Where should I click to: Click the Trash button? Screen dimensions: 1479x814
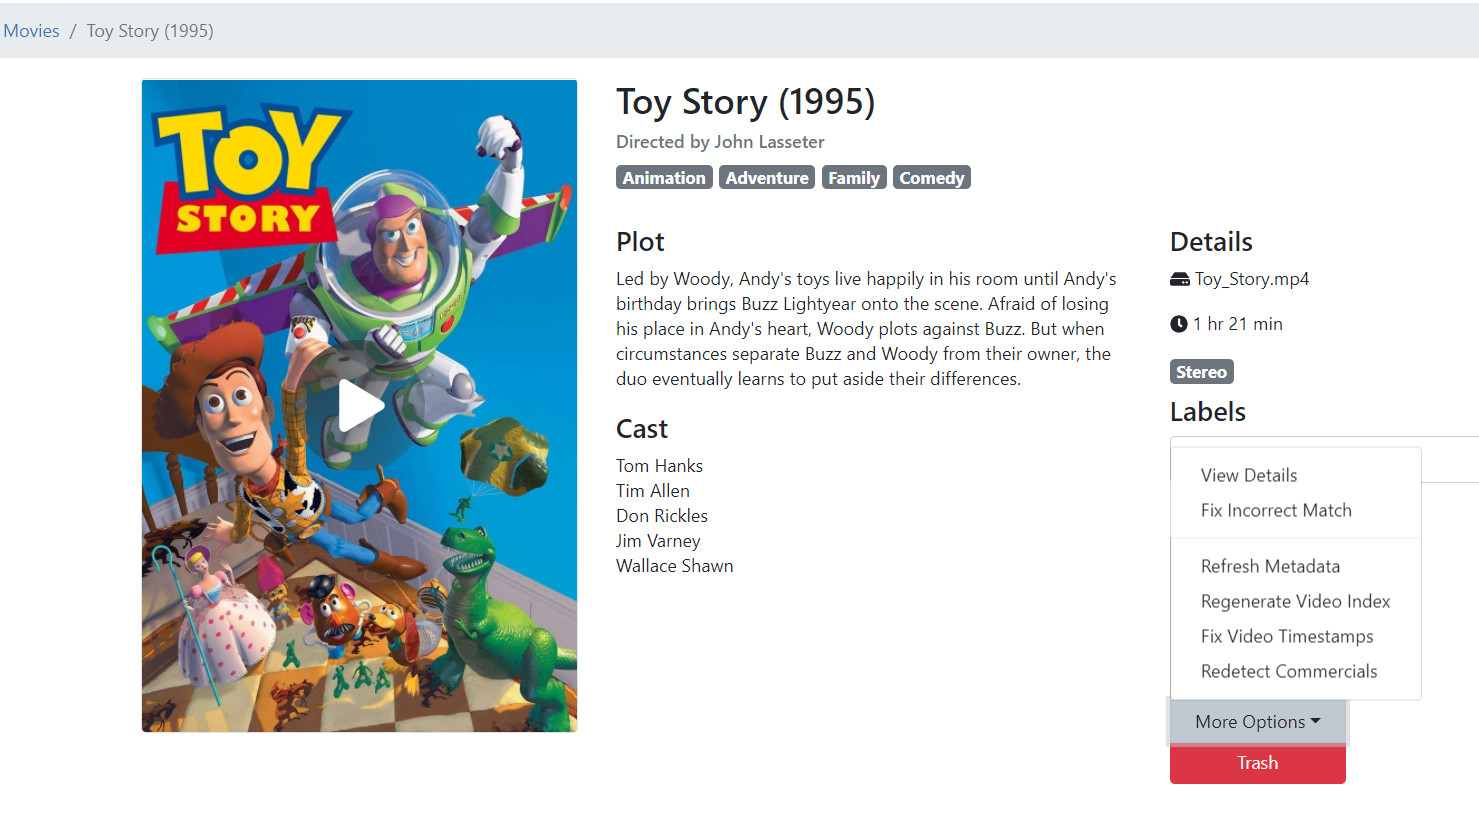[x=1257, y=763]
